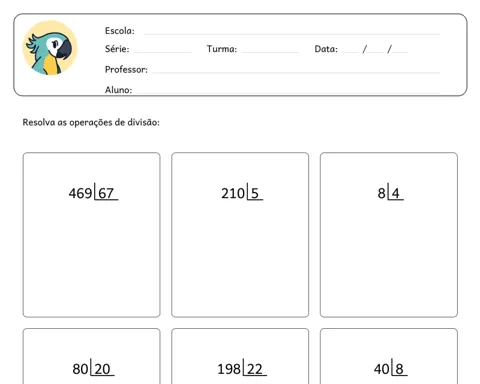The image size is (480, 384).
Task: Click the Data label text
Action: click(x=326, y=49)
